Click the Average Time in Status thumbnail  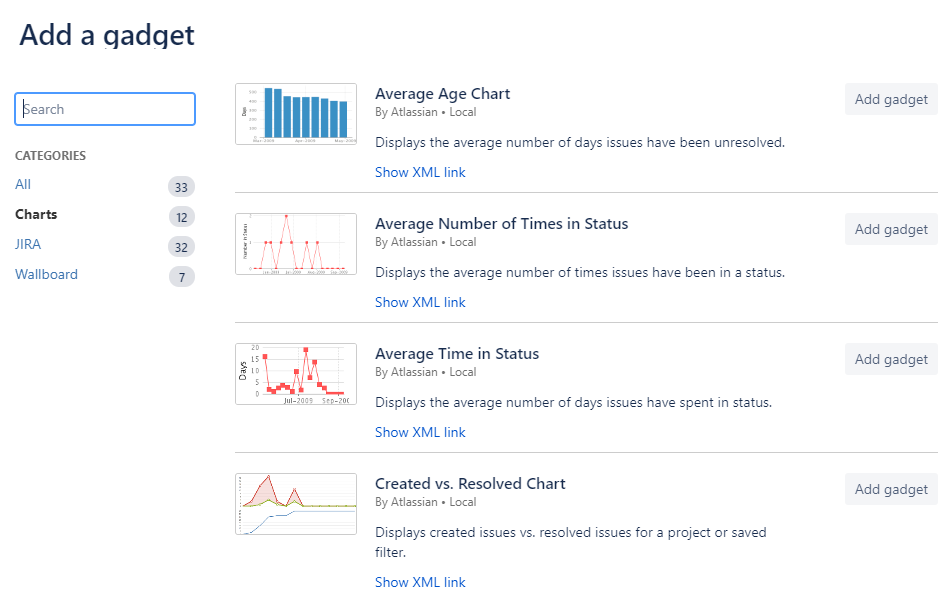(296, 373)
